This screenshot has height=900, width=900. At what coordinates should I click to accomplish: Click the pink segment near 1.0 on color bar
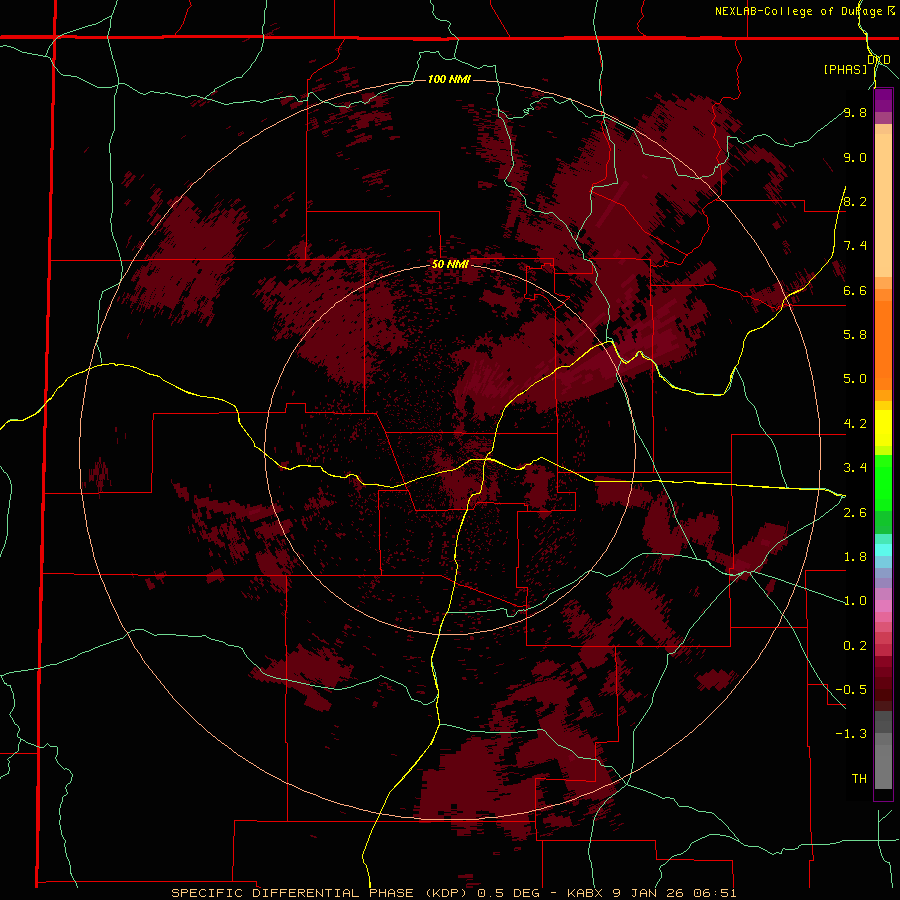[x=883, y=606]
